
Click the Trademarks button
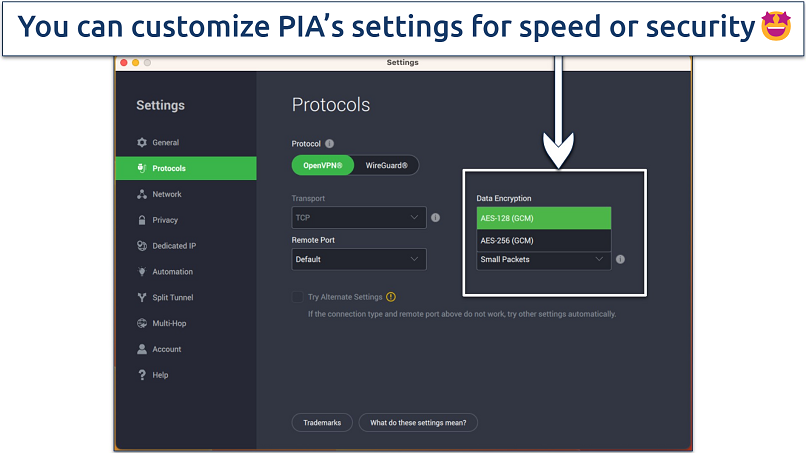[x=322, y=423]
